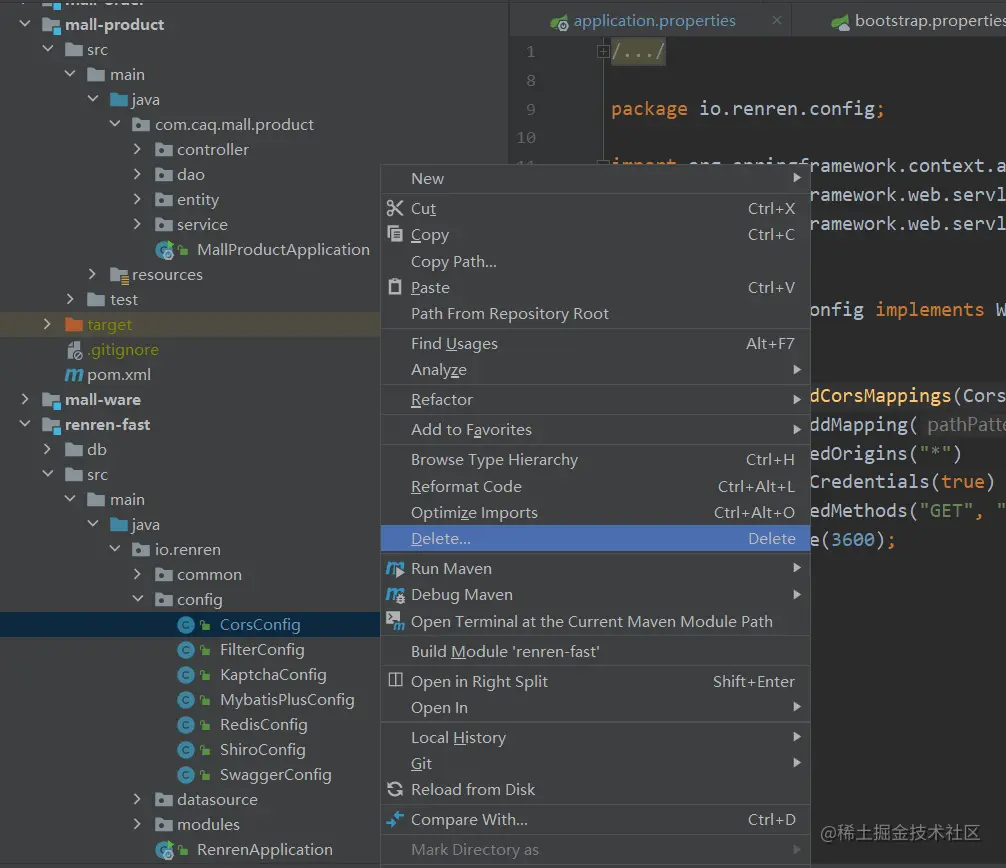Click the Open in Right Split icon
The height and width of the screenshot is (868, 1006).
click(x=395, y=680)
